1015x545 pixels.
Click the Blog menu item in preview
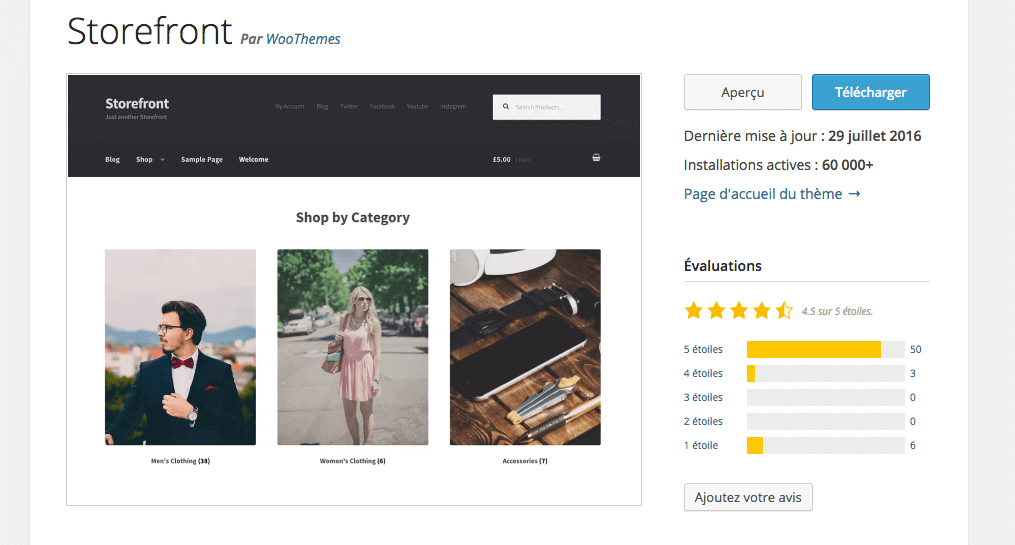coord(112,159)
